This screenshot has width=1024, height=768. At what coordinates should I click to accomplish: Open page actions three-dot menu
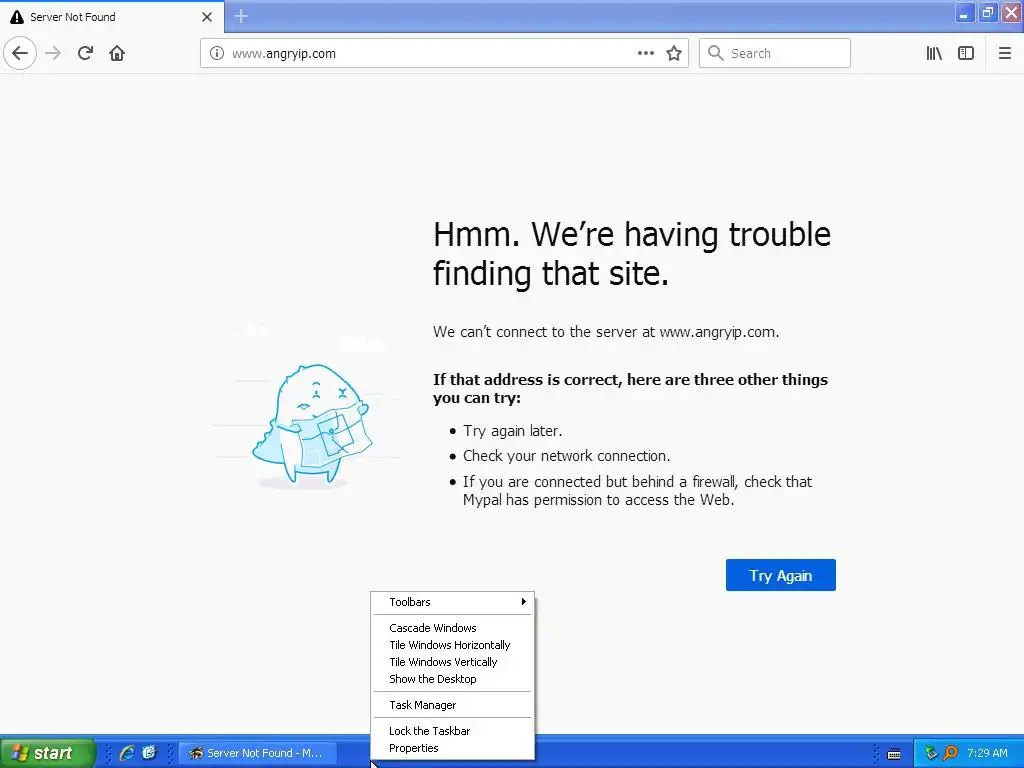click(645, 53)
